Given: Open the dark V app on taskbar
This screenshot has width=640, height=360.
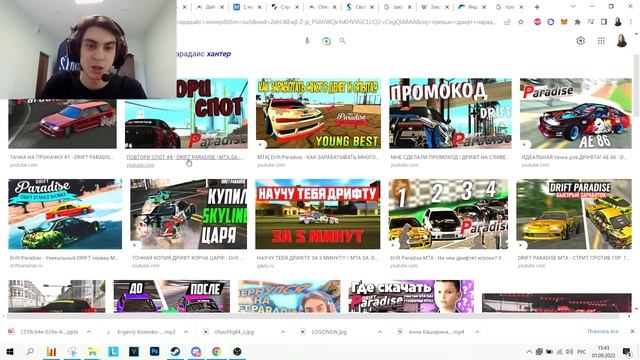Looking at the screenshot, I should [x=134, y=351].
